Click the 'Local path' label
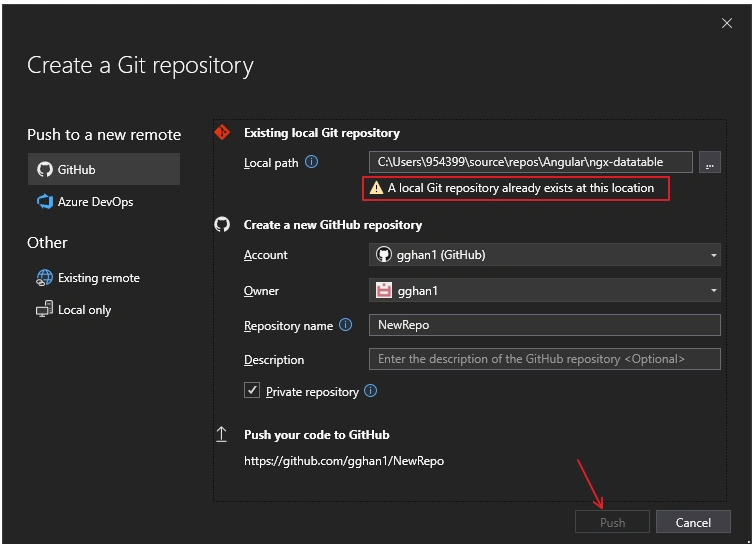754x544 pixels. (x=271, y=163)
